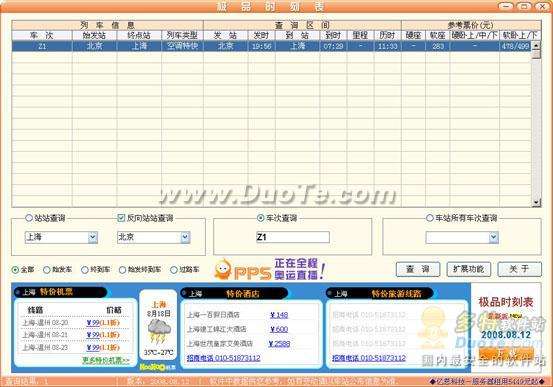
Task: Click the 车次 column header
Action: tap(42, 35)
